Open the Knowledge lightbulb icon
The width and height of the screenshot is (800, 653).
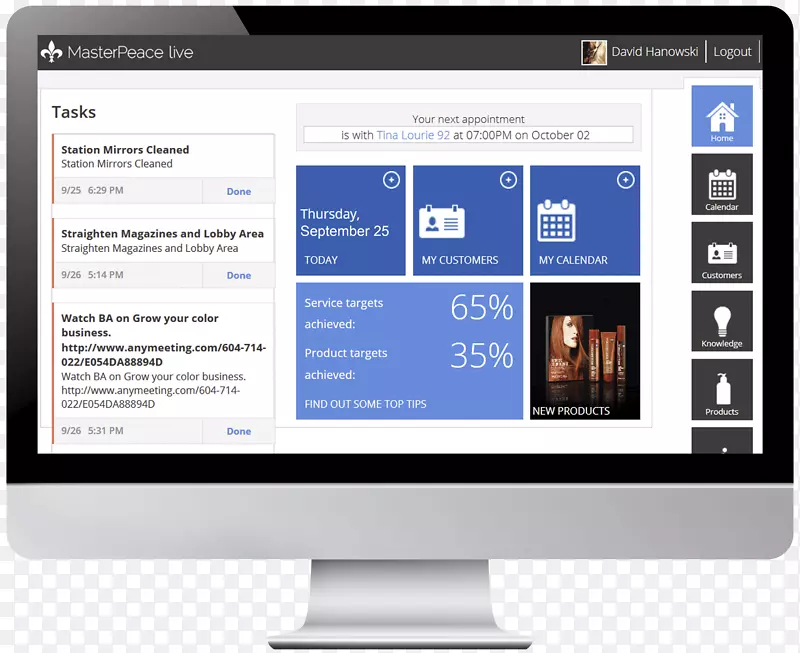721,321
